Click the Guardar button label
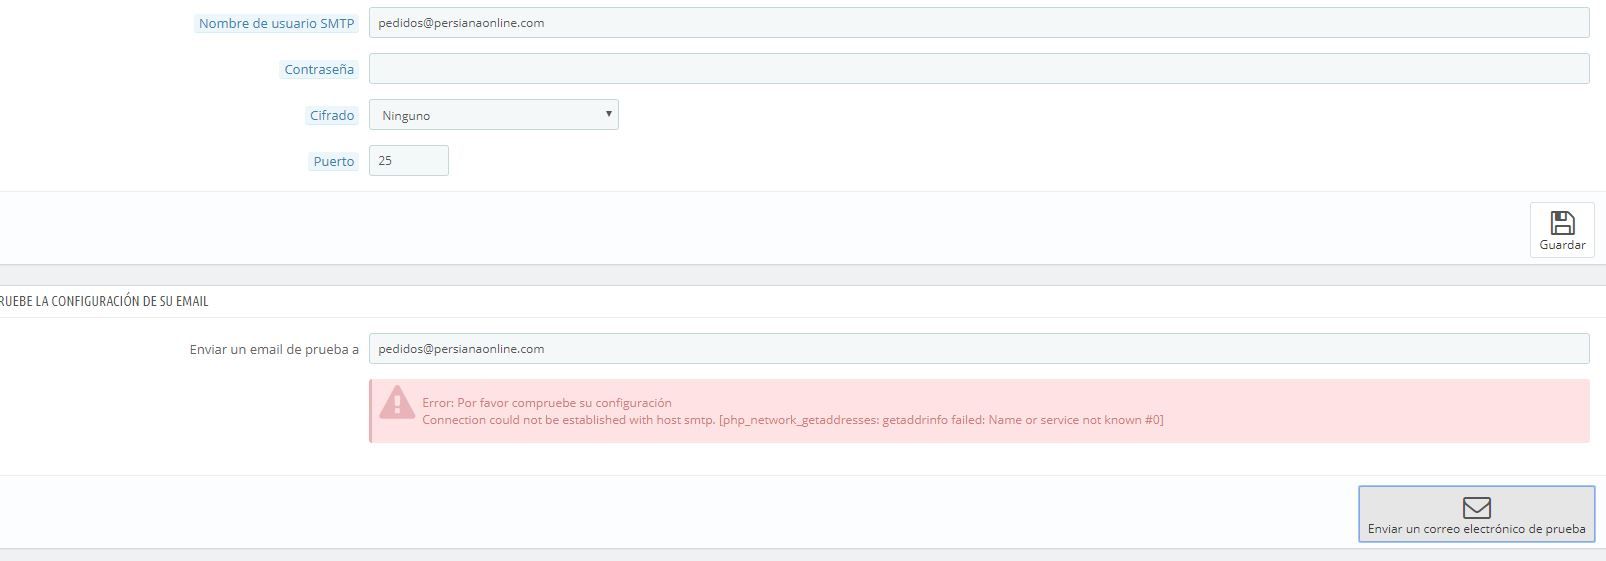Viewport: 1606px width, 561px height. tap(1562, 245)
